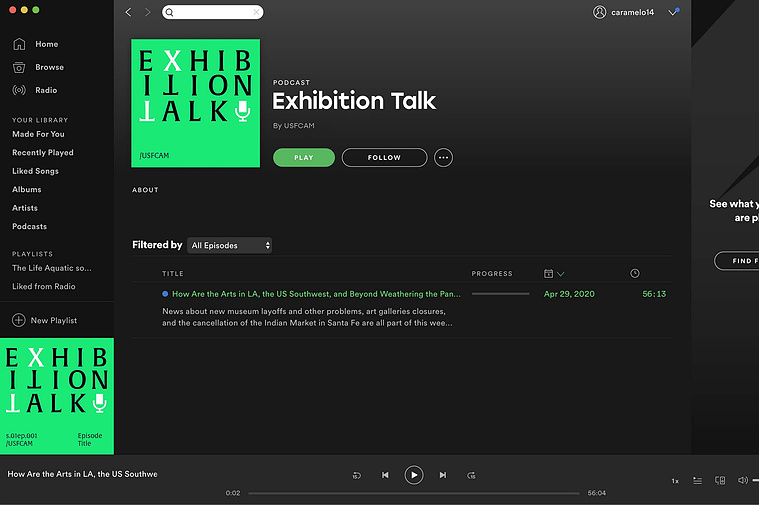Follow the Exhibition Talk podcast

384,157
